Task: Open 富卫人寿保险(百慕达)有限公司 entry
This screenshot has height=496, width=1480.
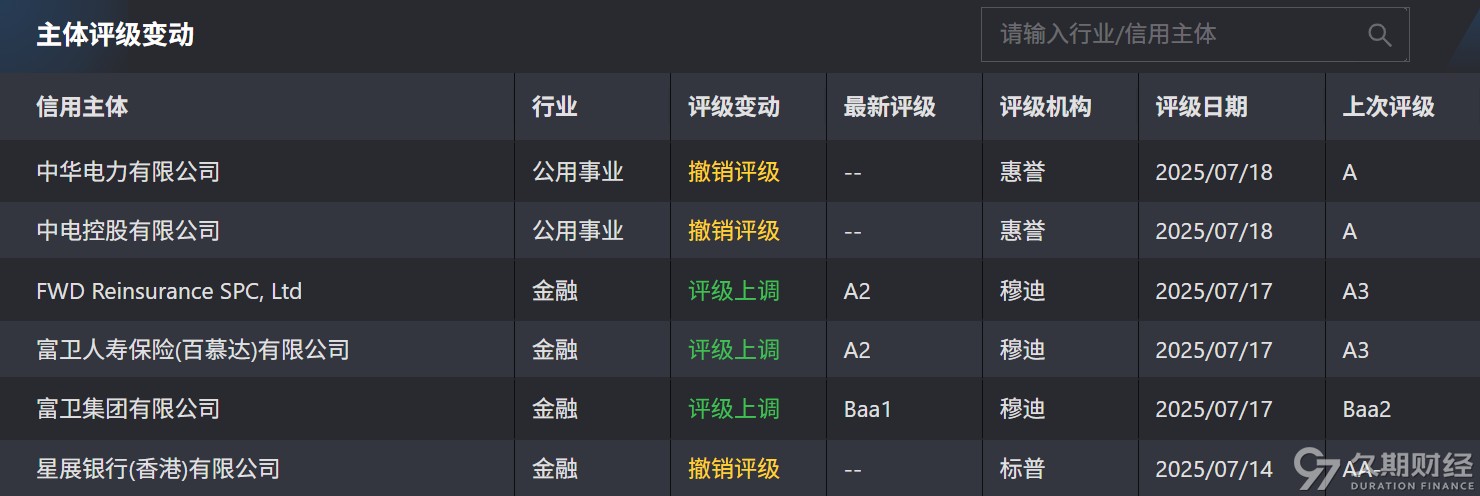Action: click(x=193, y=350)
